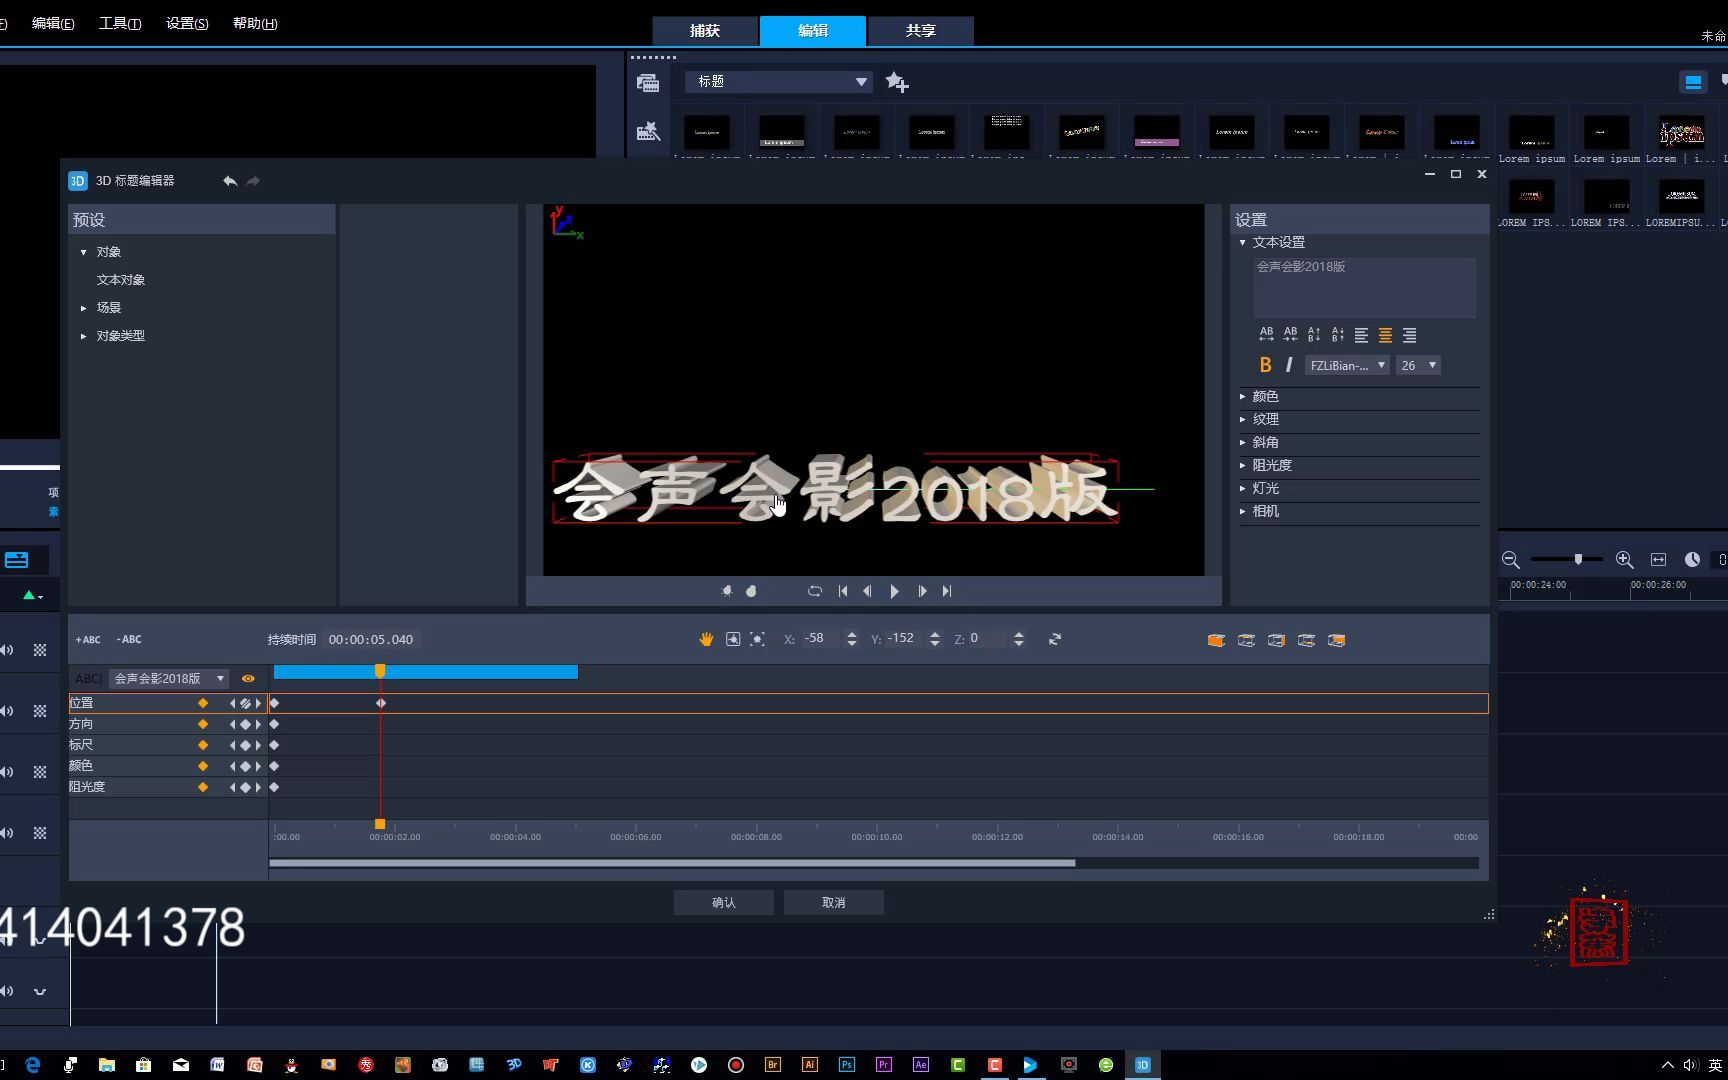Screen dimensions: 1728x1080
Task: Select the resize object tool before X field
Action: 757,639
